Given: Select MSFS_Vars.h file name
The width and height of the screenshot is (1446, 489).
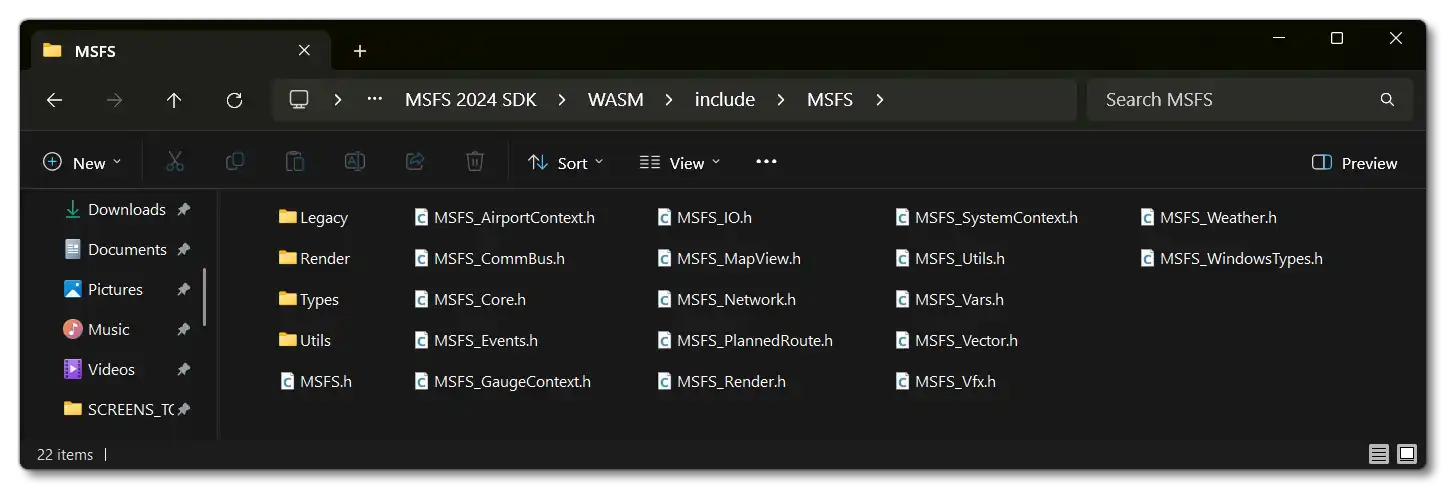Looking at the screenshot, I should click(x=959, y=299).
